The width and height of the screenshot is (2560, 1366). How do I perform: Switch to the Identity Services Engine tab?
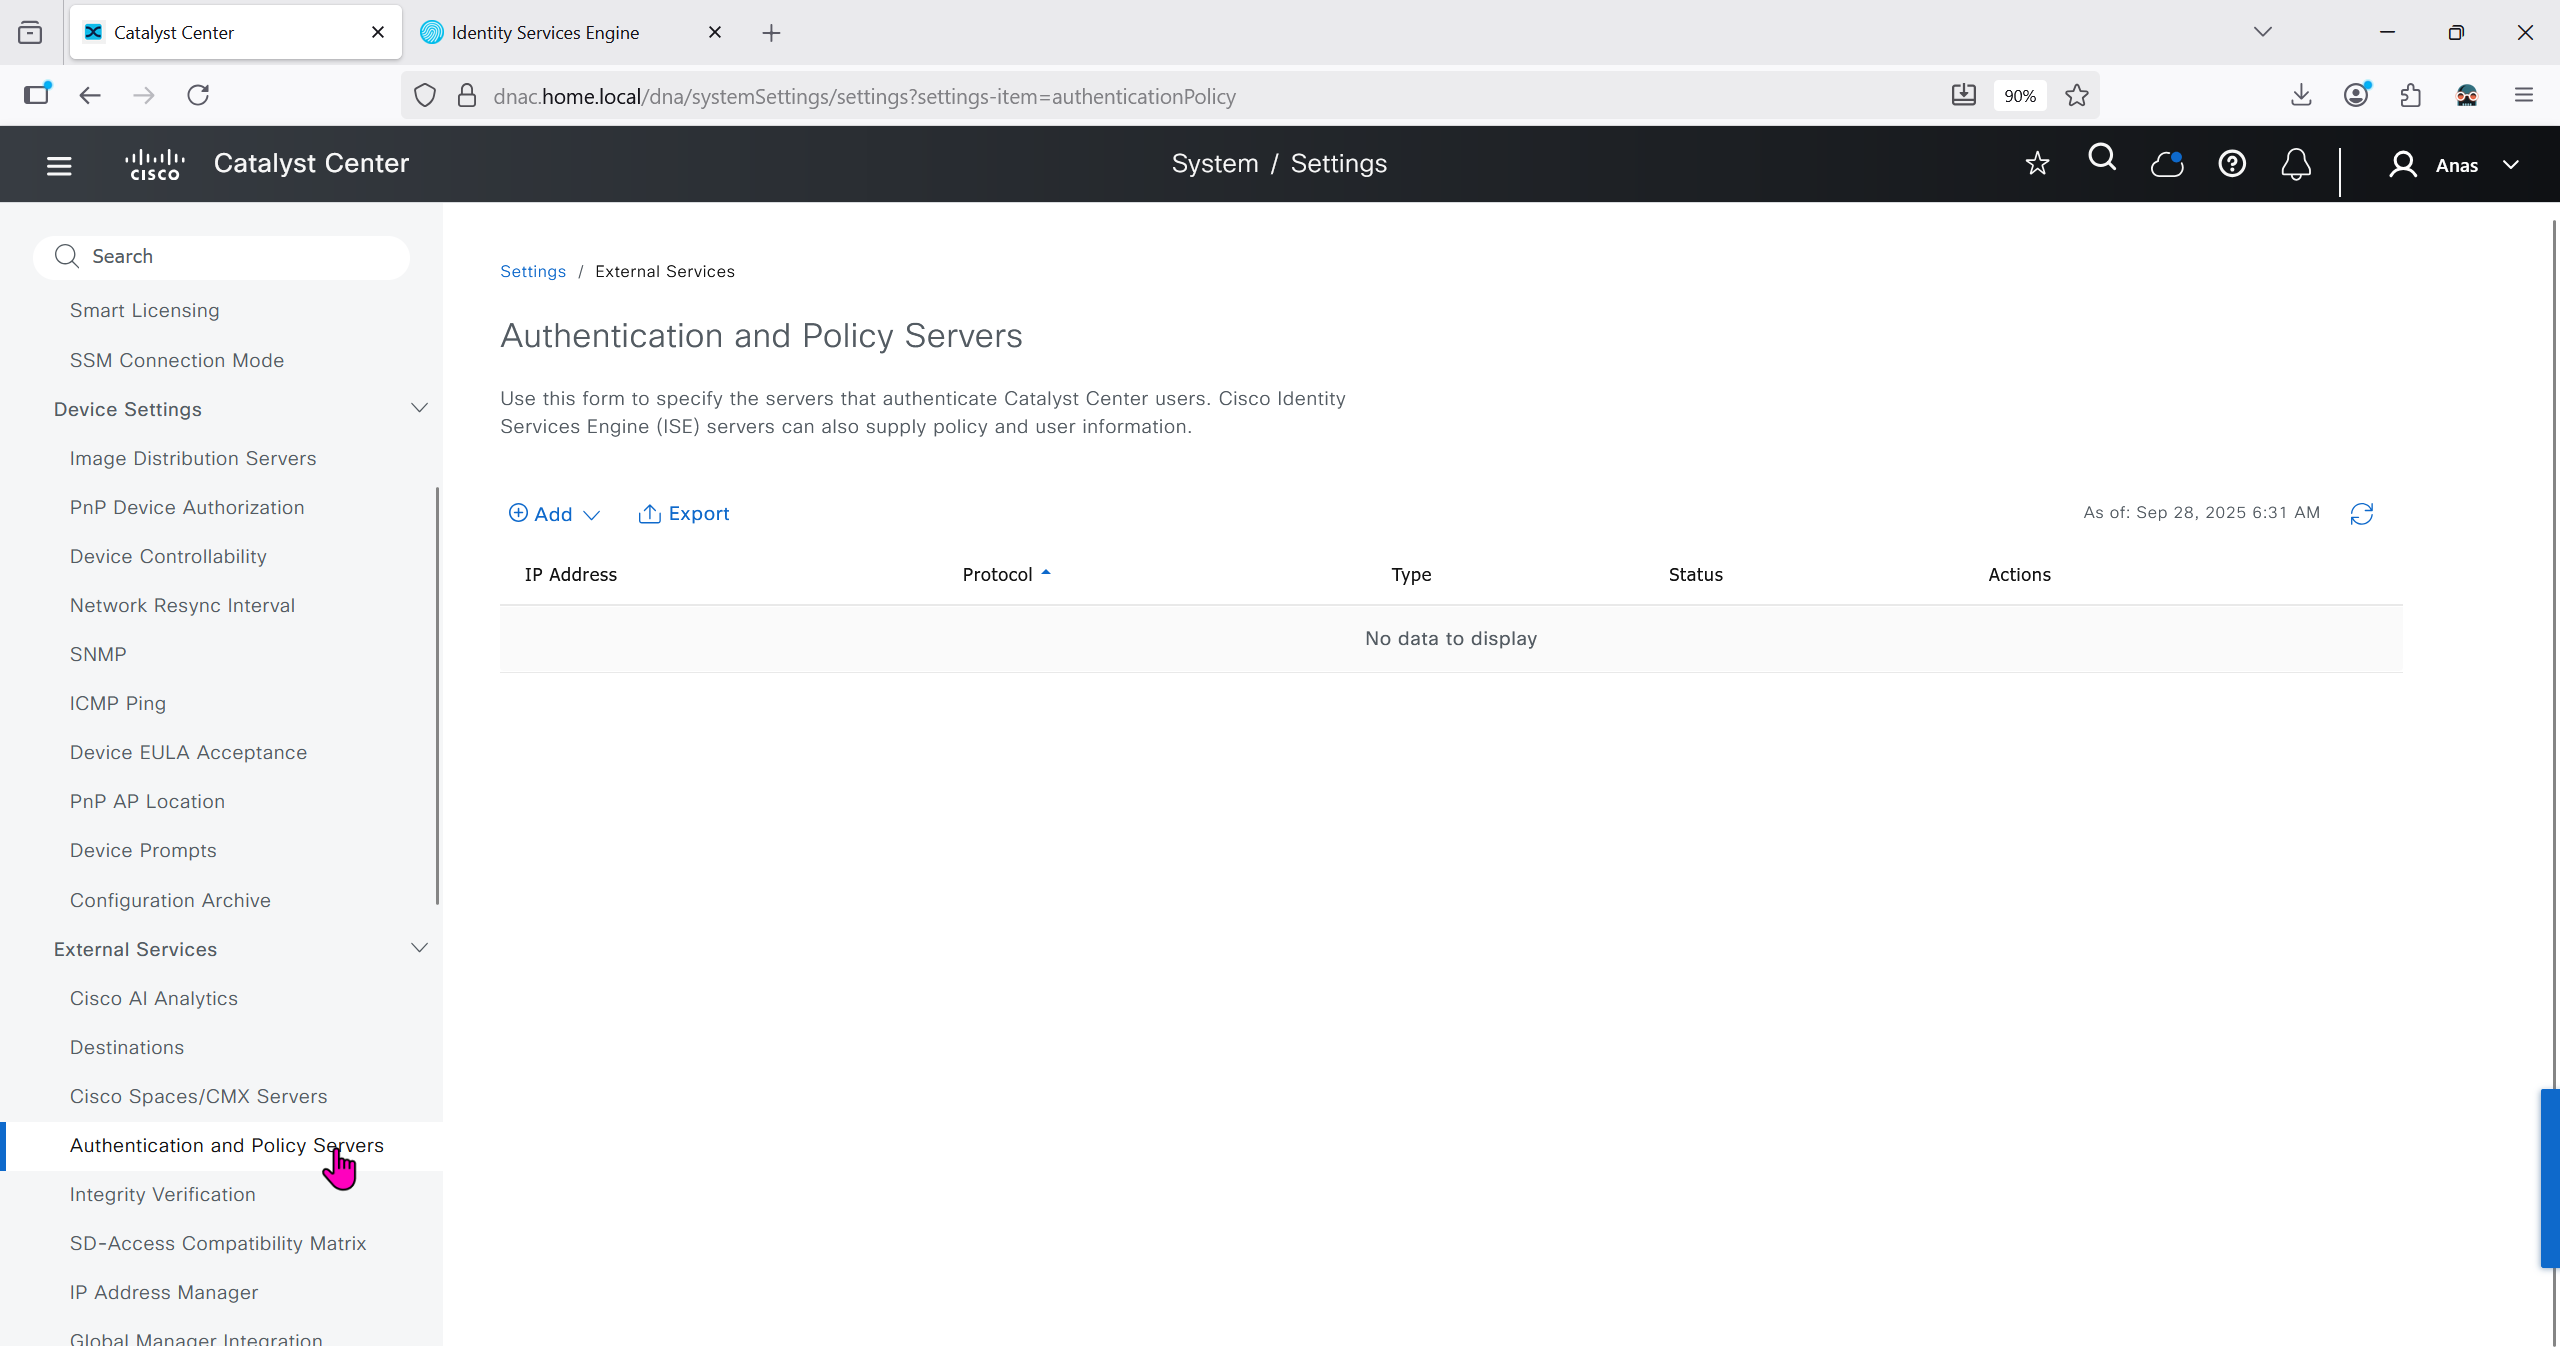click(x=545, y=32)
